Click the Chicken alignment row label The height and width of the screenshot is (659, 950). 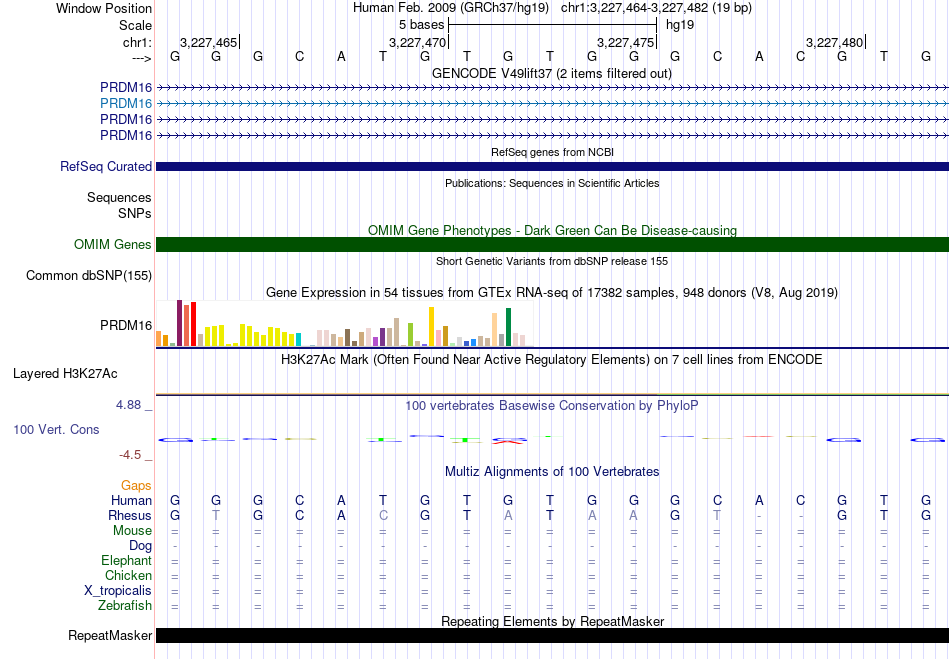[128, 575]
